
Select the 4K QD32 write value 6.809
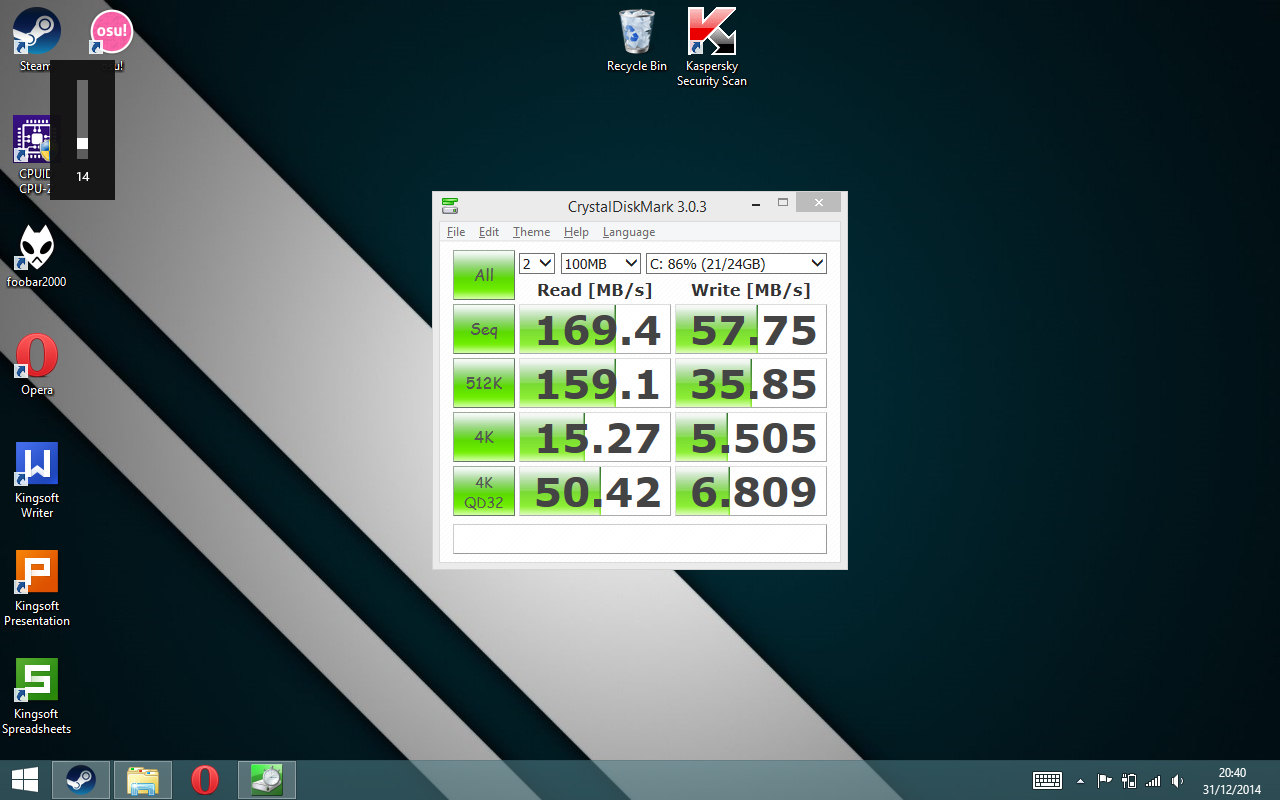(x=751, y=491)
